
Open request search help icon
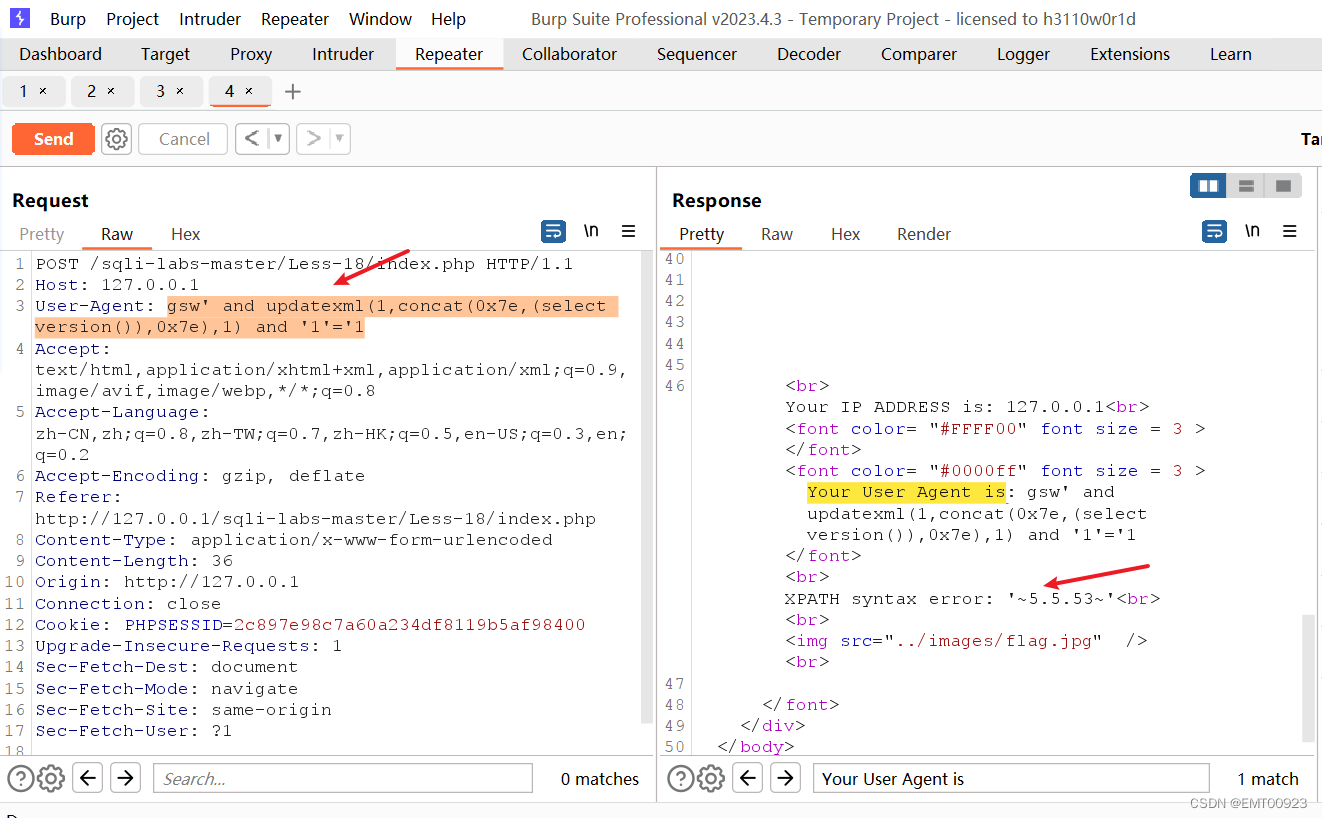point(20,778)
